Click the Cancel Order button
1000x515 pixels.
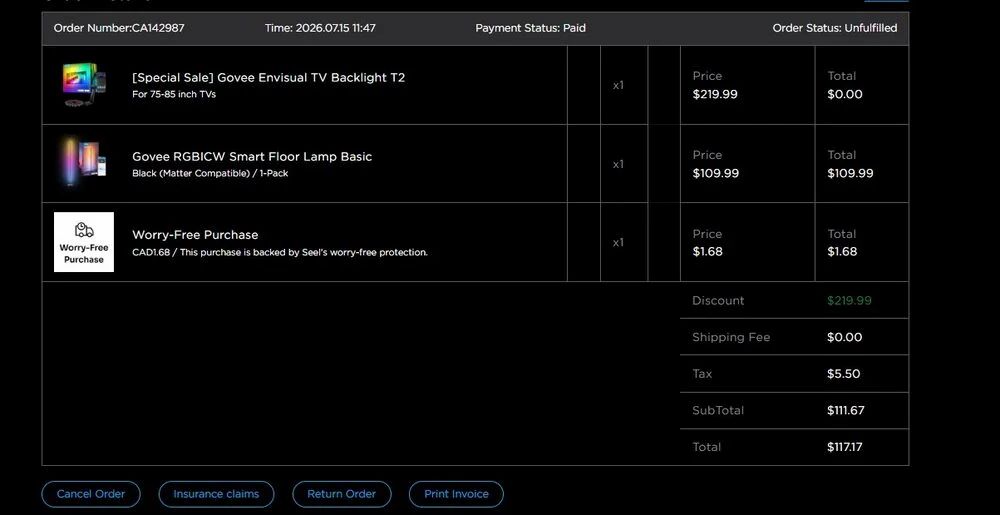point(91,494)
